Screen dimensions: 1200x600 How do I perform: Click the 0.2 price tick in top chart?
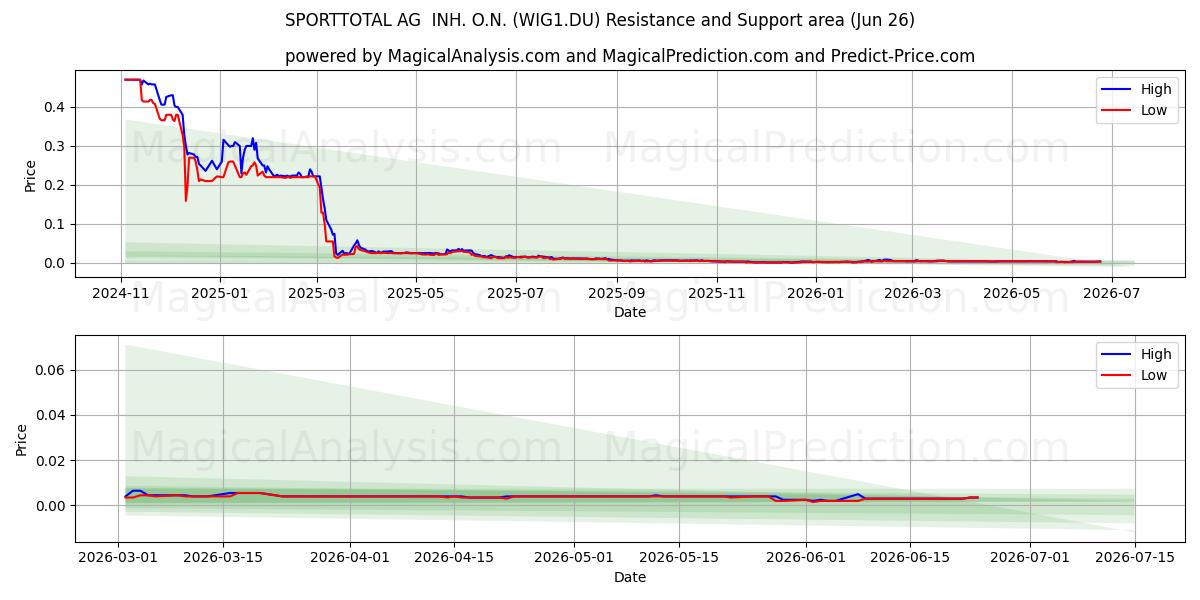[x=56, y=185]
